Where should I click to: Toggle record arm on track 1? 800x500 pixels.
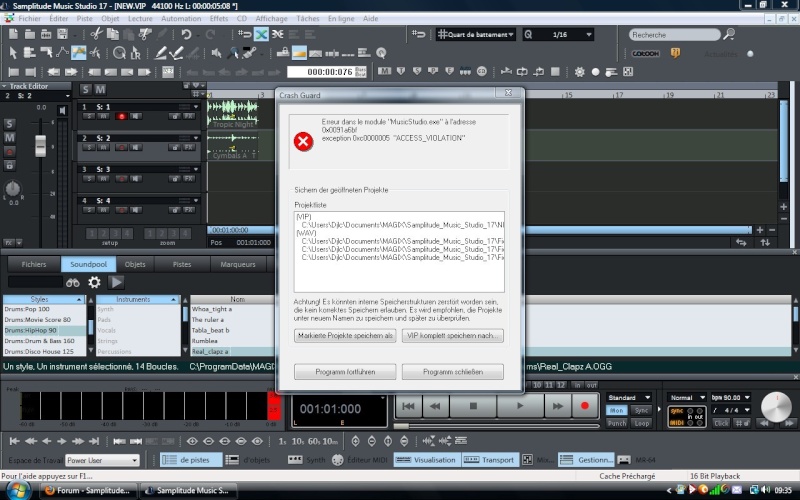point(121,116)
